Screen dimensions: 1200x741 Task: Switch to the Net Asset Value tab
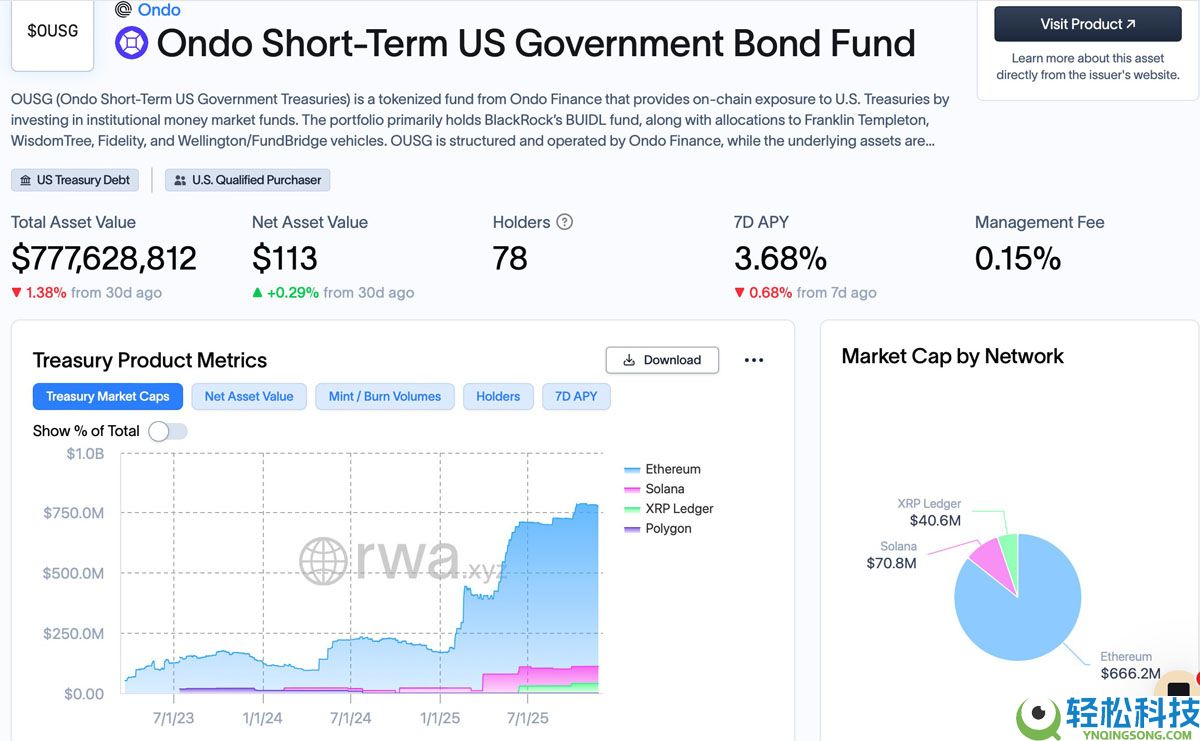tap(249, 396)
